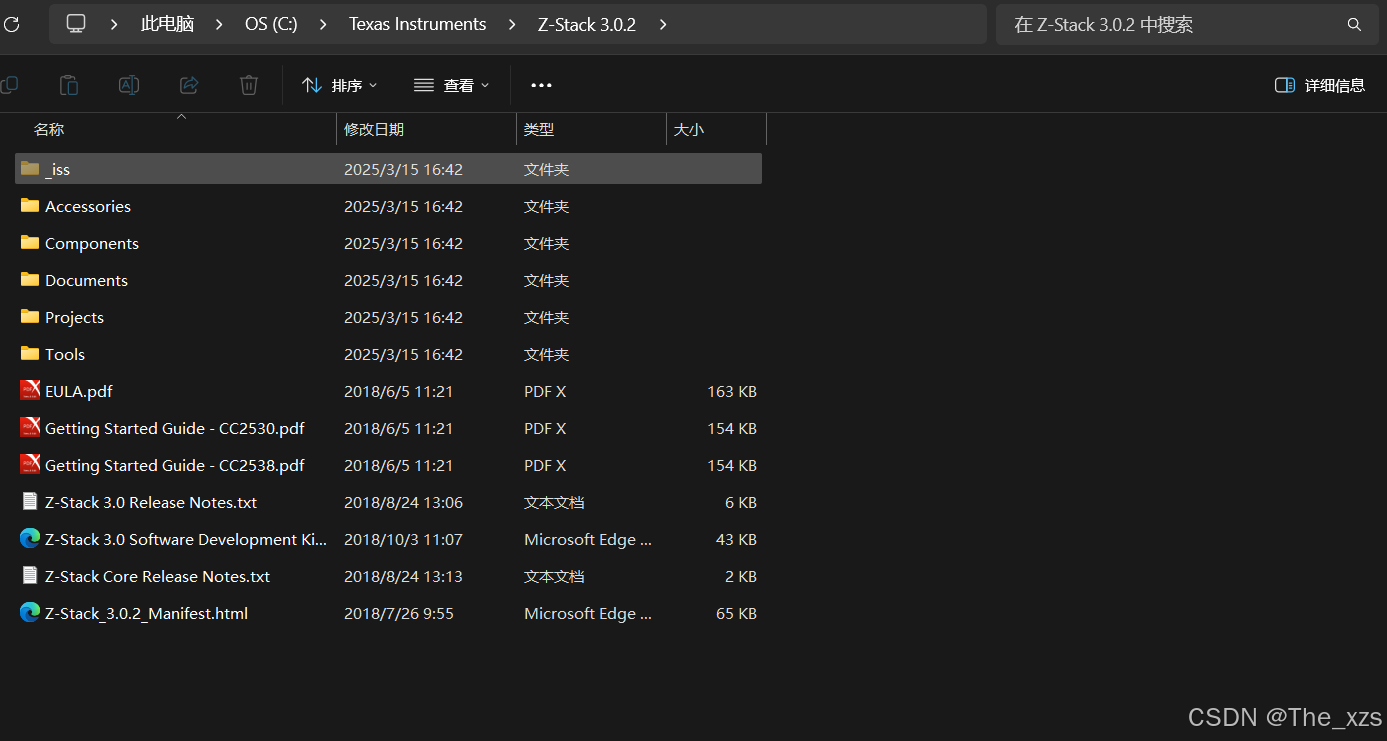Expand chevron after Z-Stack 3.0.2 breadcrumb
This screenshot has height=741, width=1387.
663,24
